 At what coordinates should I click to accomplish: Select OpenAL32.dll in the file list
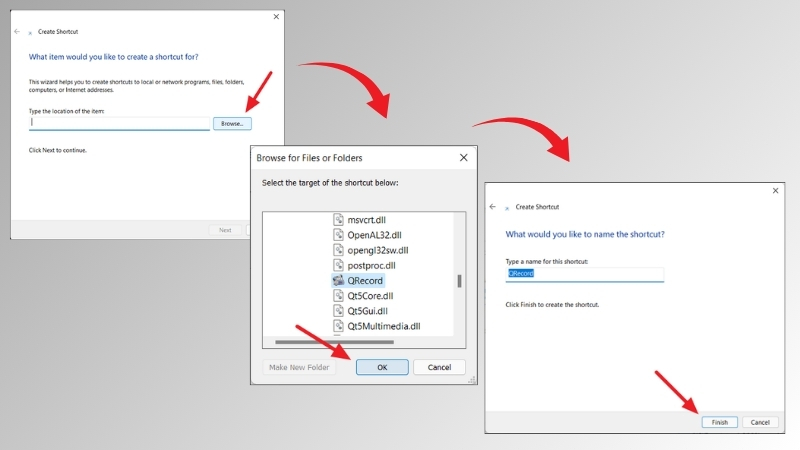click(374, 235)
